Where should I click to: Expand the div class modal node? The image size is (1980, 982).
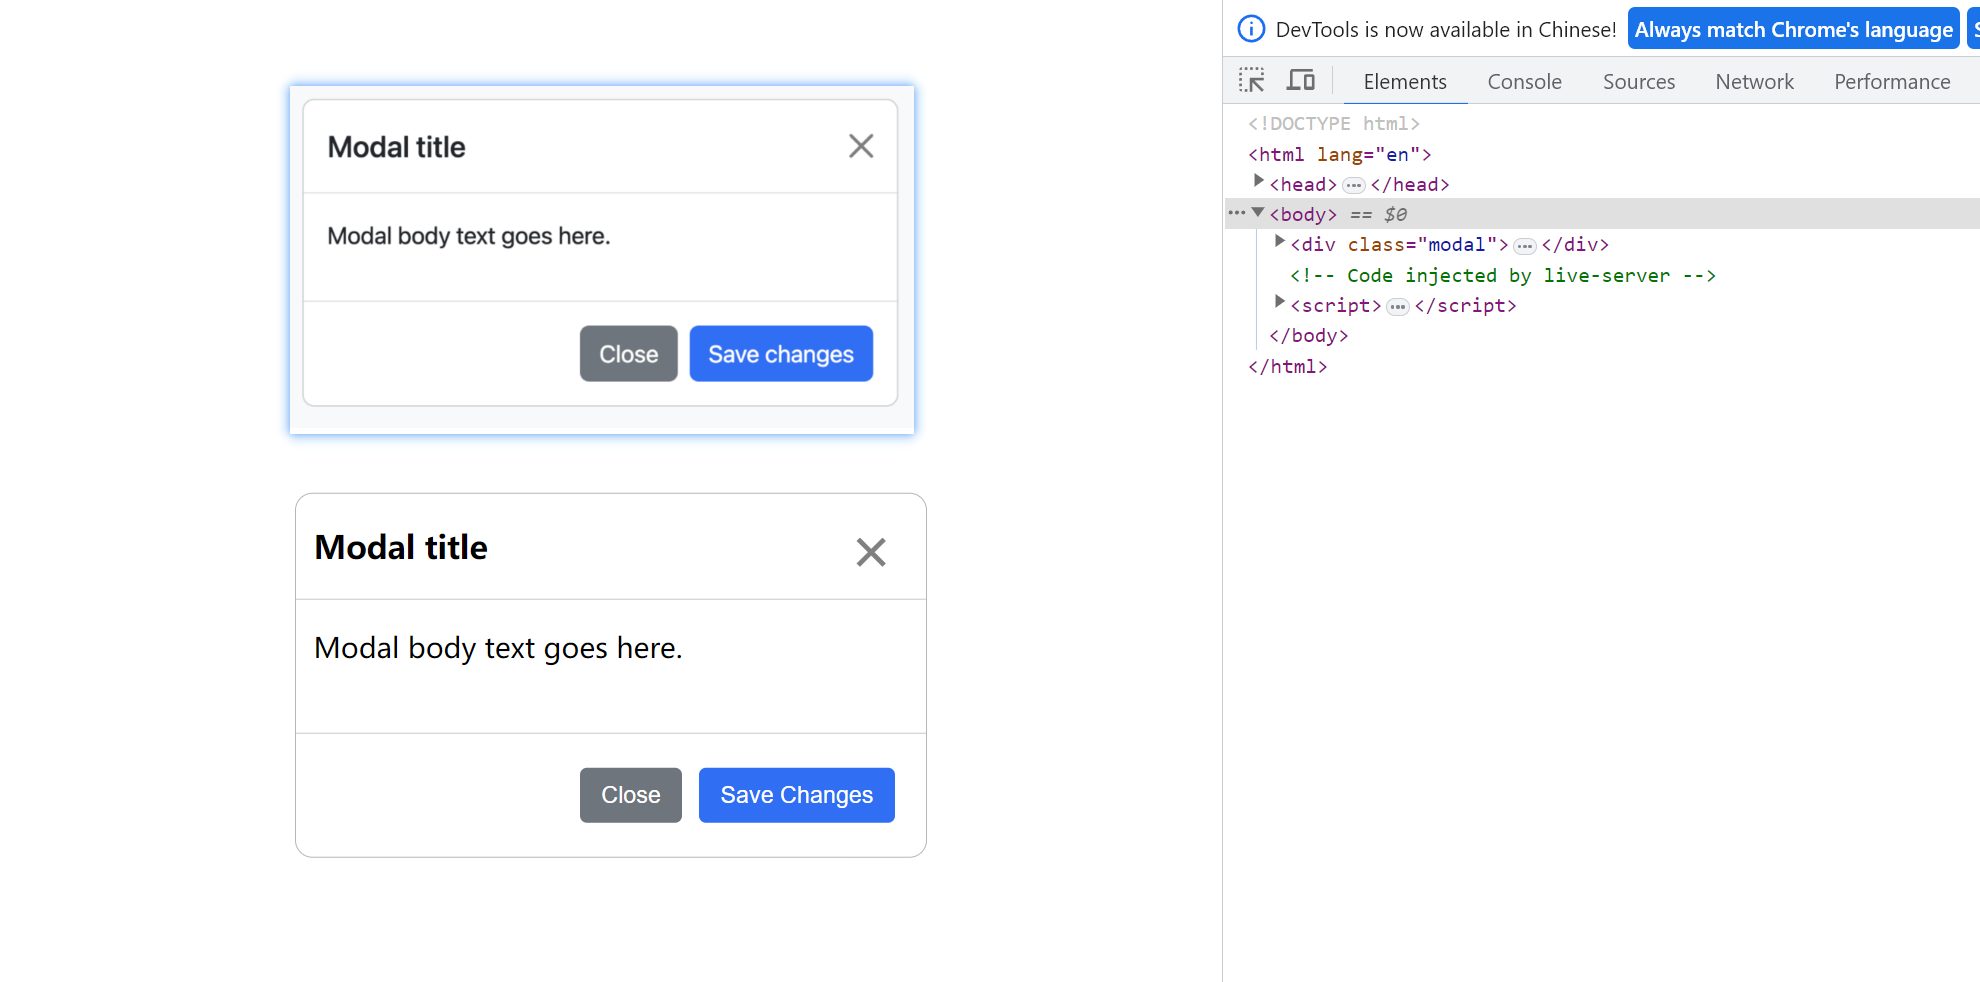click(1279, 242)
